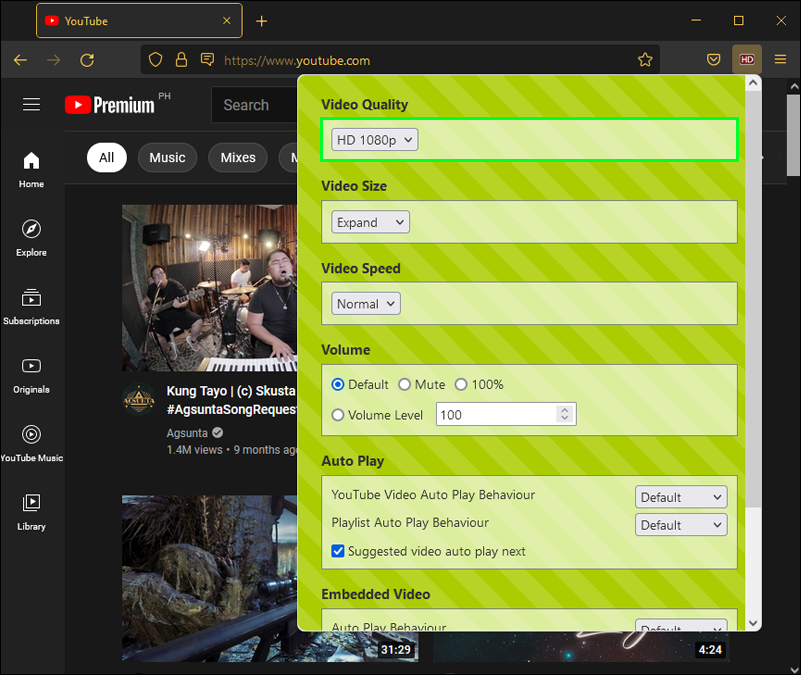This screenshot has height=675, width=801.
Task: Select the Mixes filter chip
Action: click(238, 157)
